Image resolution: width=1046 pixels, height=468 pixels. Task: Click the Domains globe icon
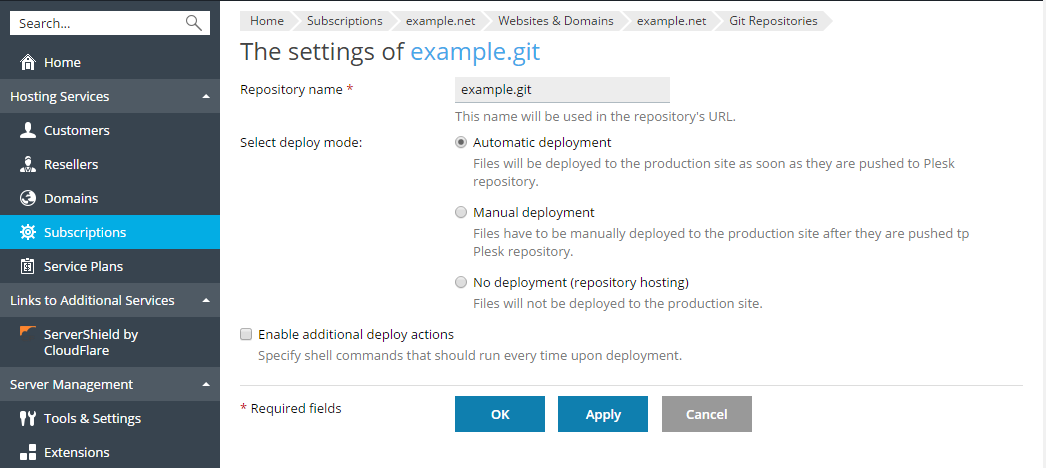point(28,198)
